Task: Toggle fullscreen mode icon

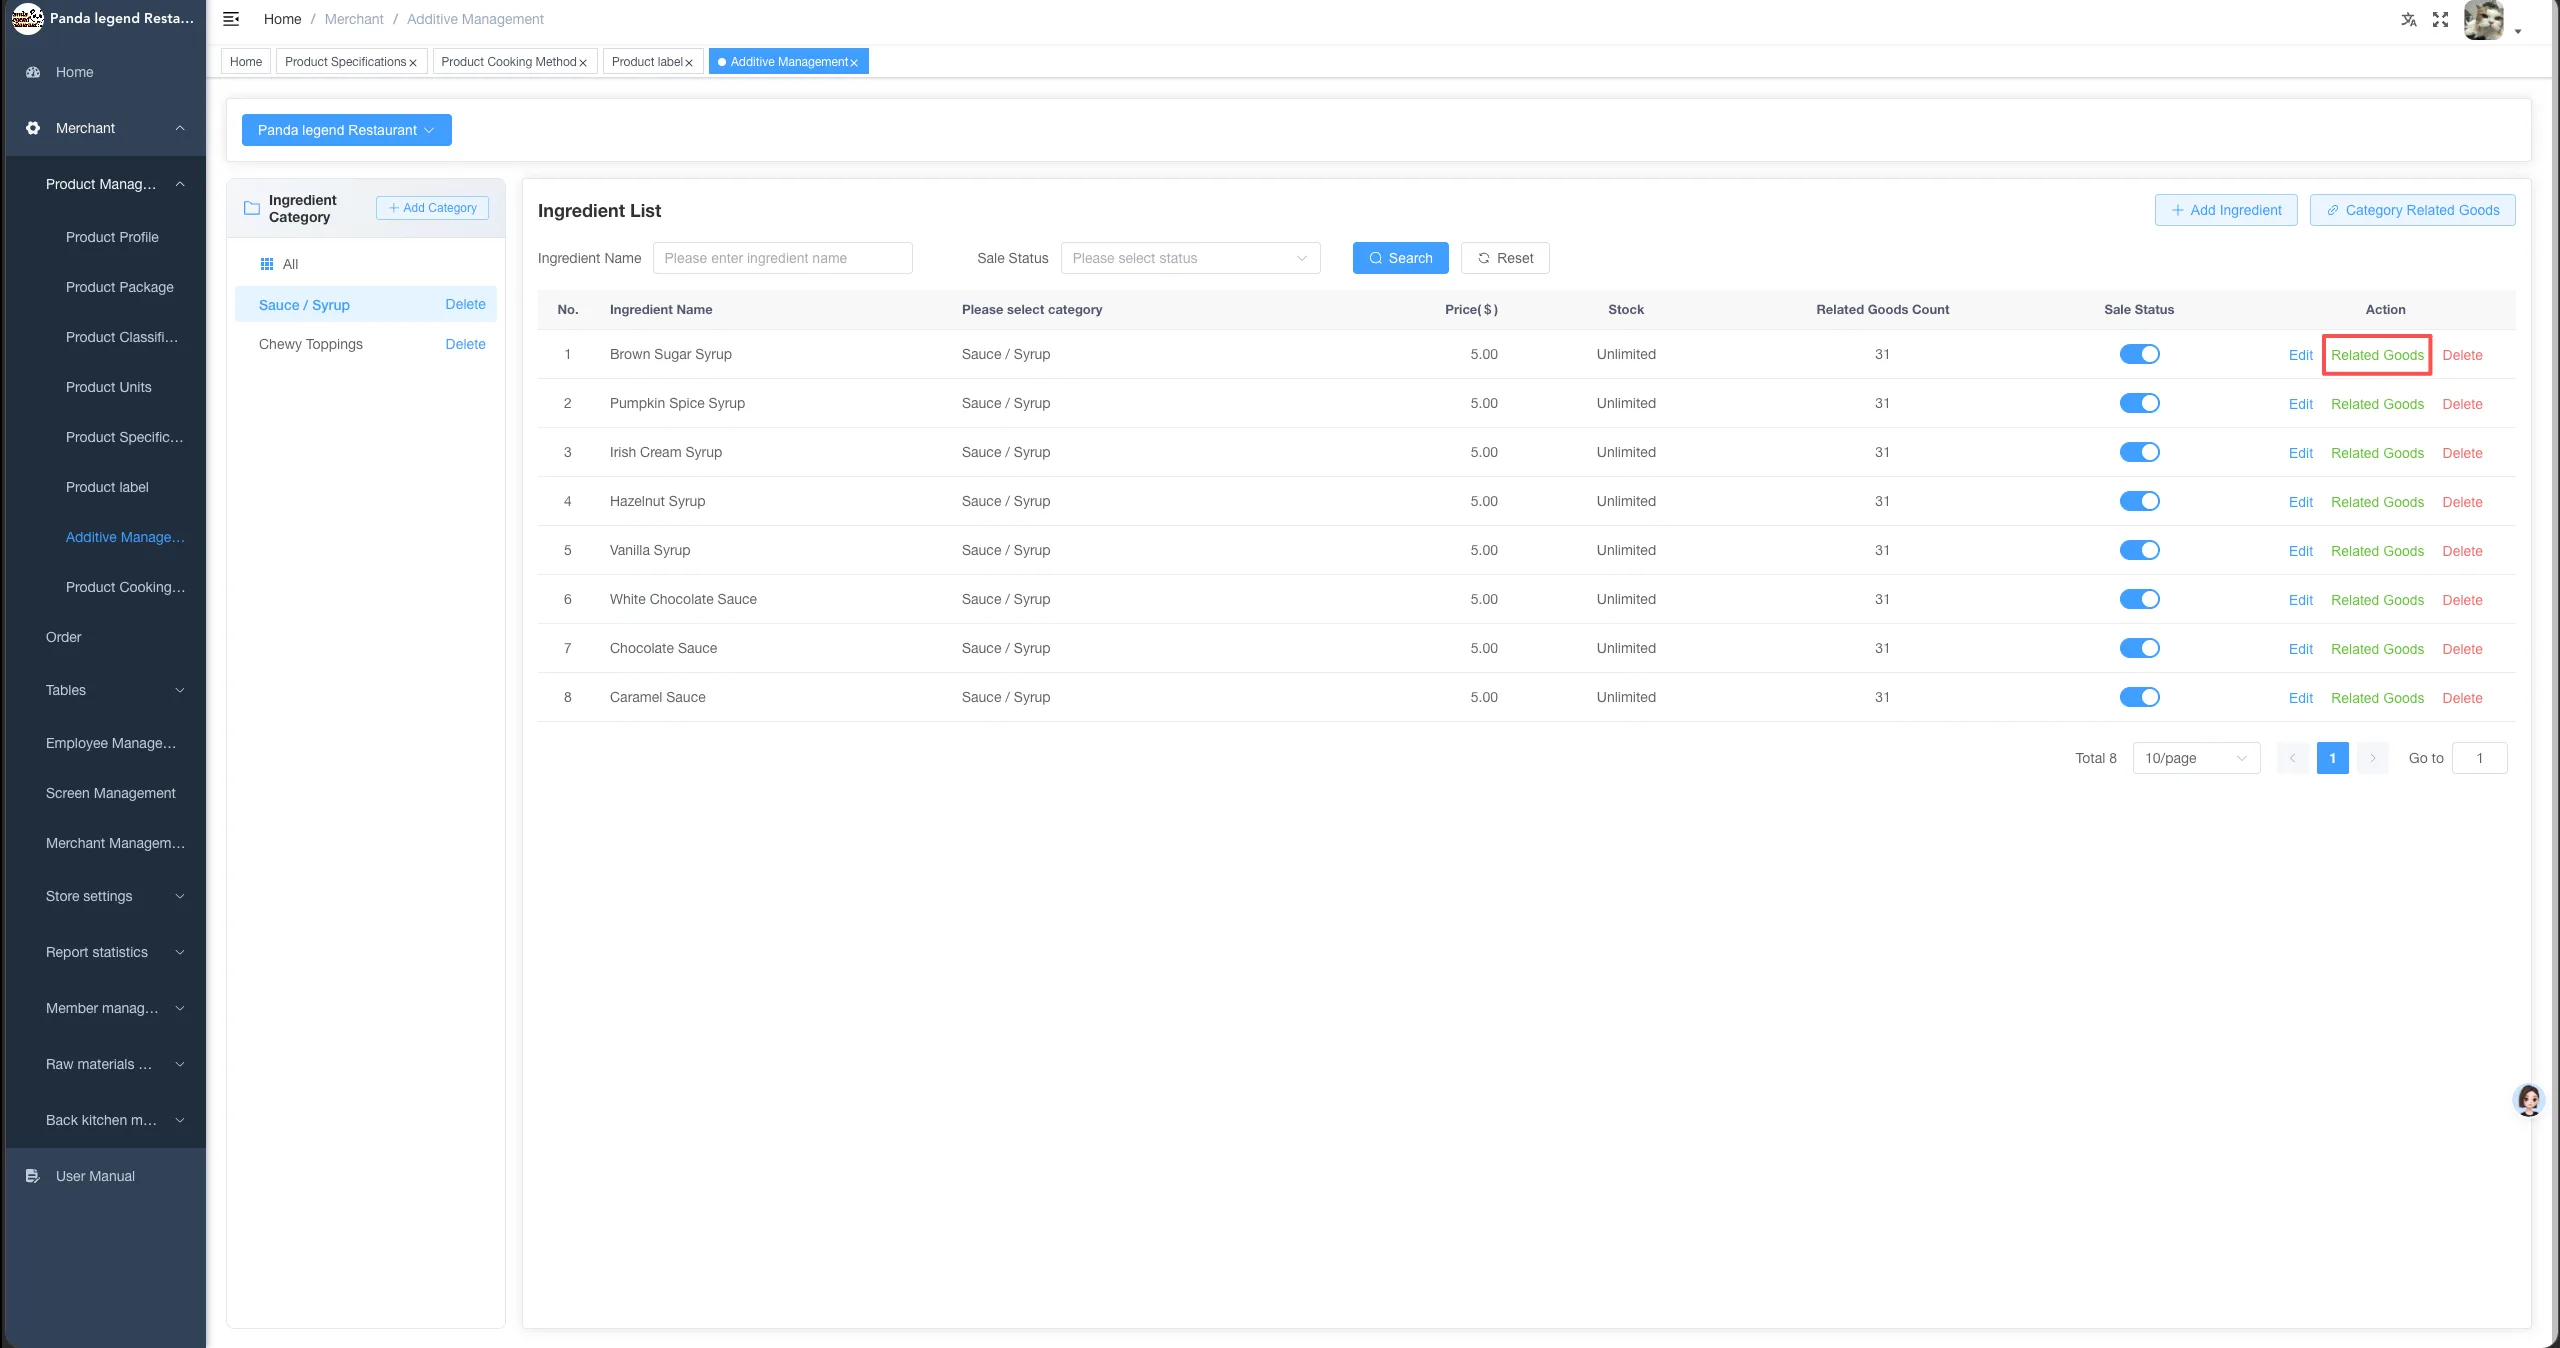Action: [2440, 19]
